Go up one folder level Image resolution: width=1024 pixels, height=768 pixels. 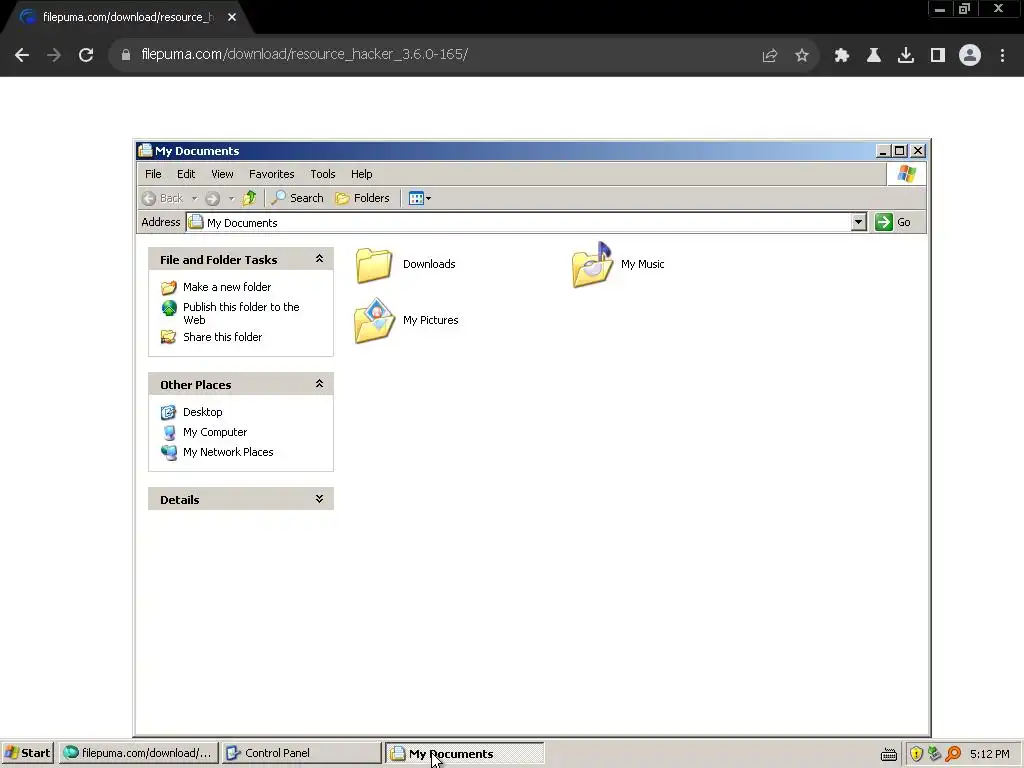click(249, 198)
